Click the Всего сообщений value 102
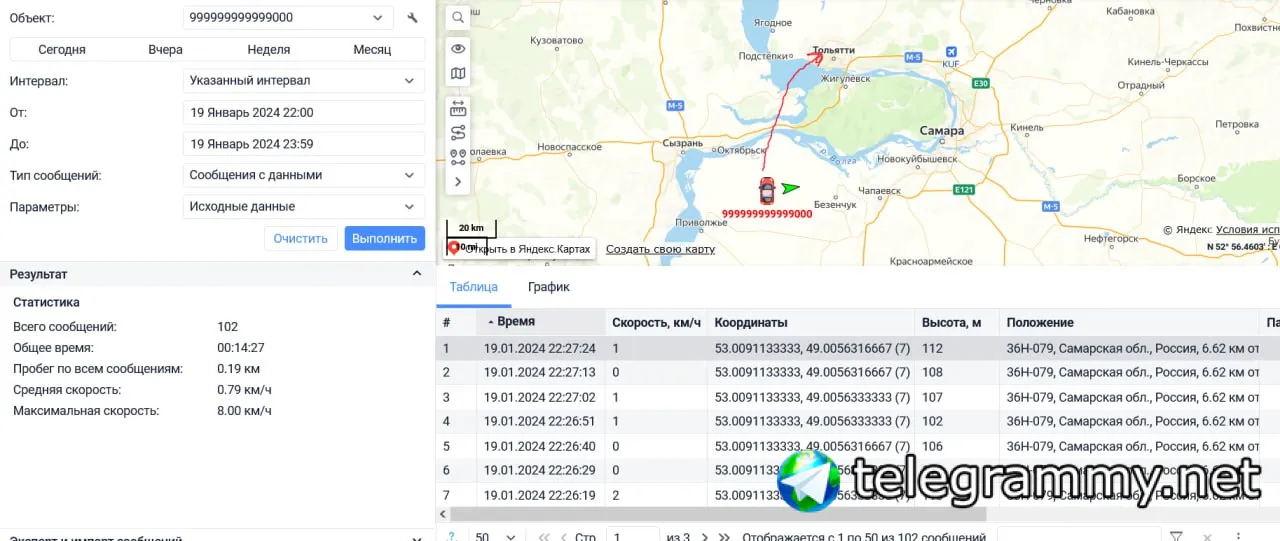Screen dimensions: 1280x541 coord(228,327)
